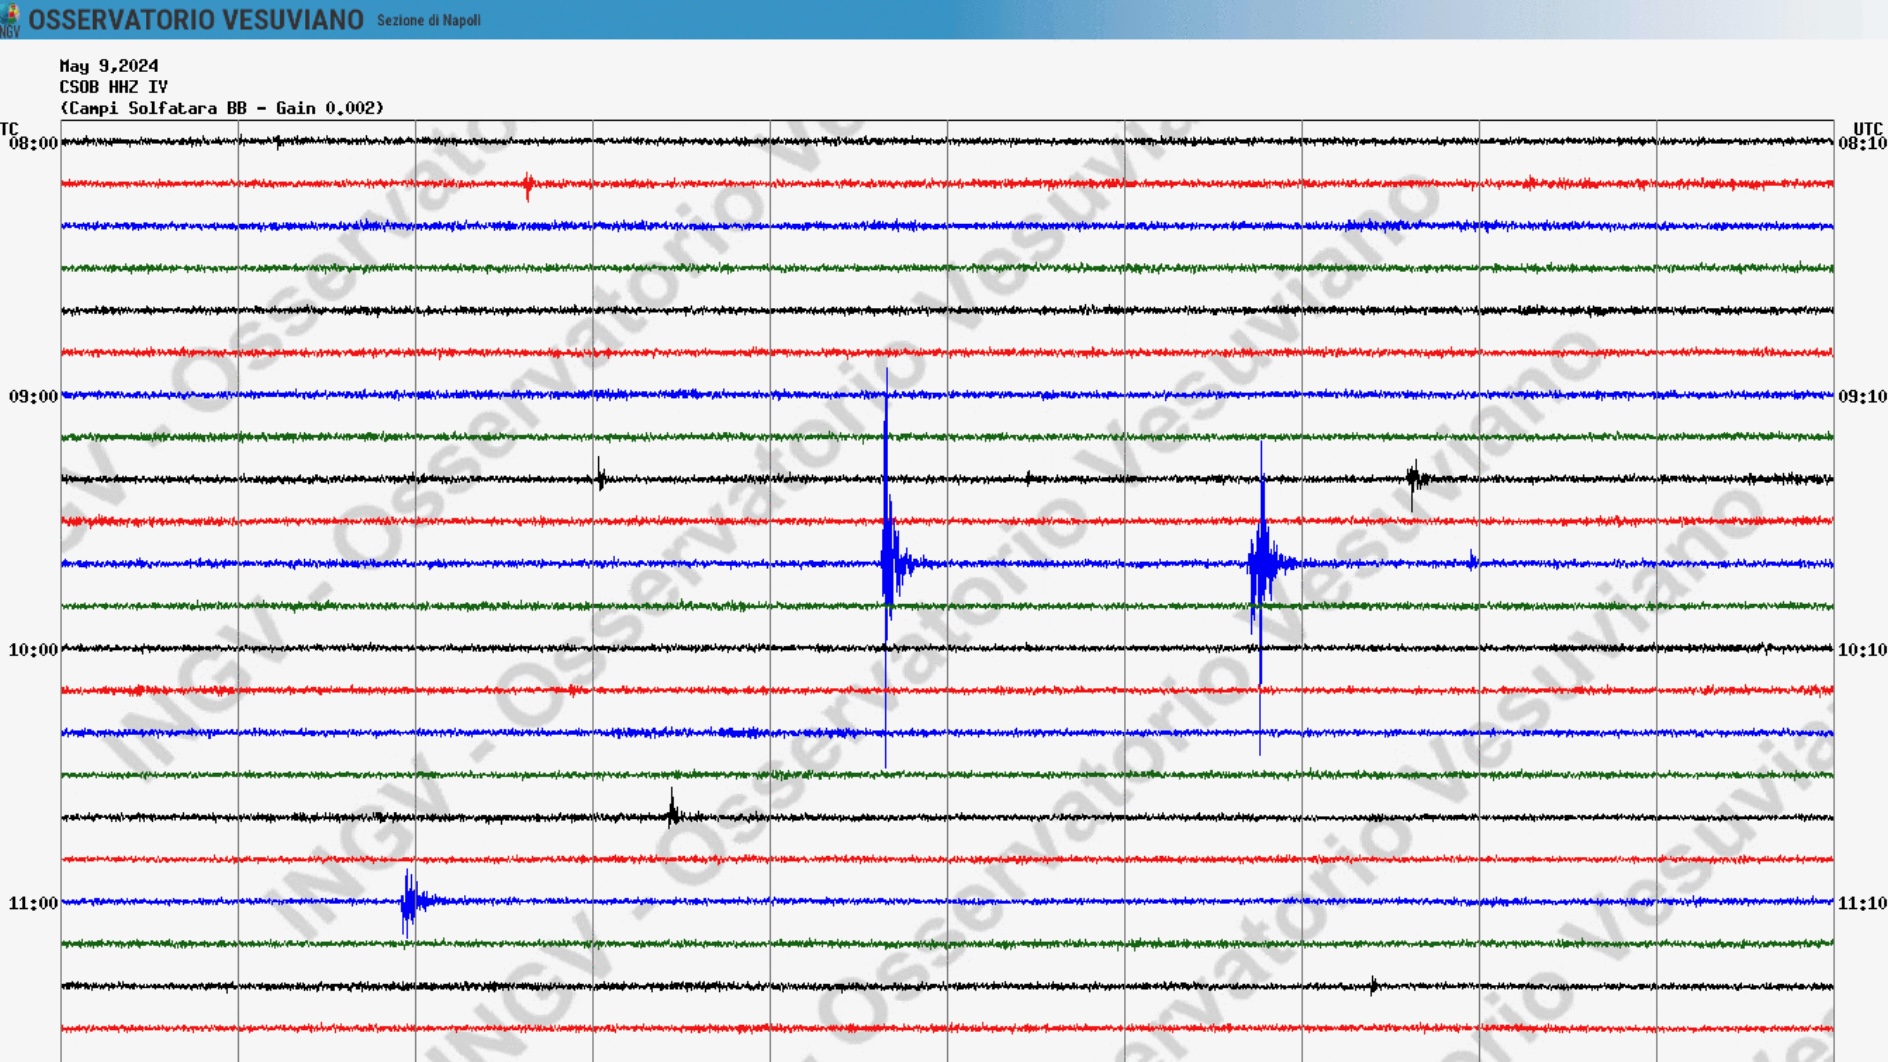
Task: Click the black spike on trace above 11:00
Action: pyautogui.click(x=673, y=812)
